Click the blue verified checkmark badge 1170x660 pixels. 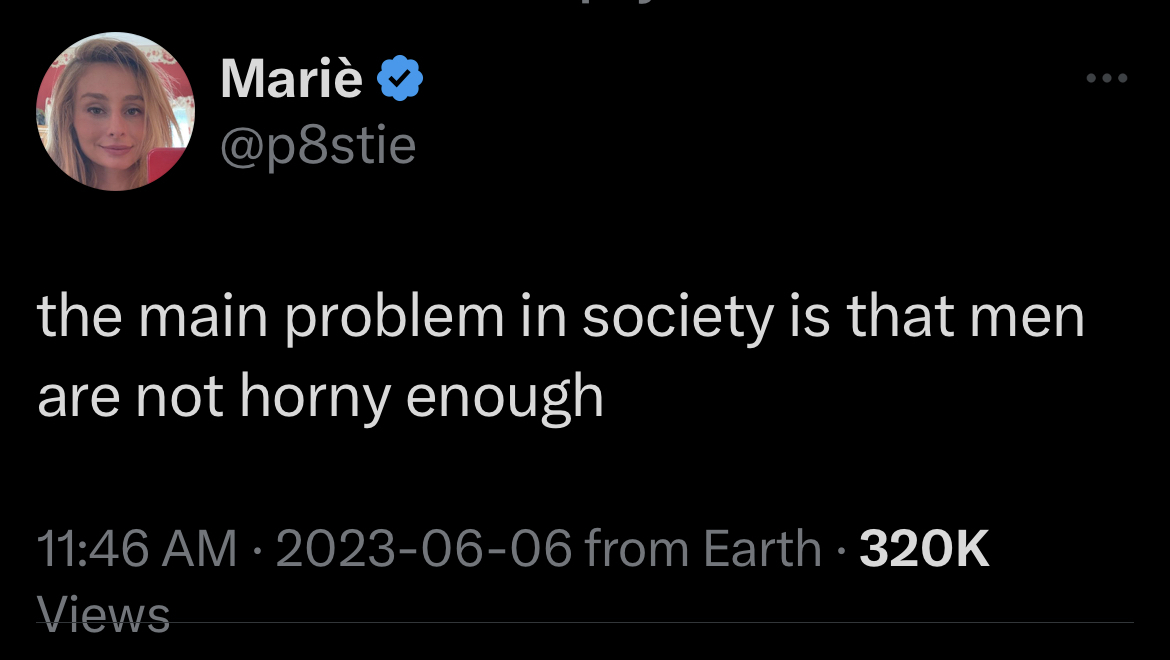pyautogui.click(x=400, y=80)
